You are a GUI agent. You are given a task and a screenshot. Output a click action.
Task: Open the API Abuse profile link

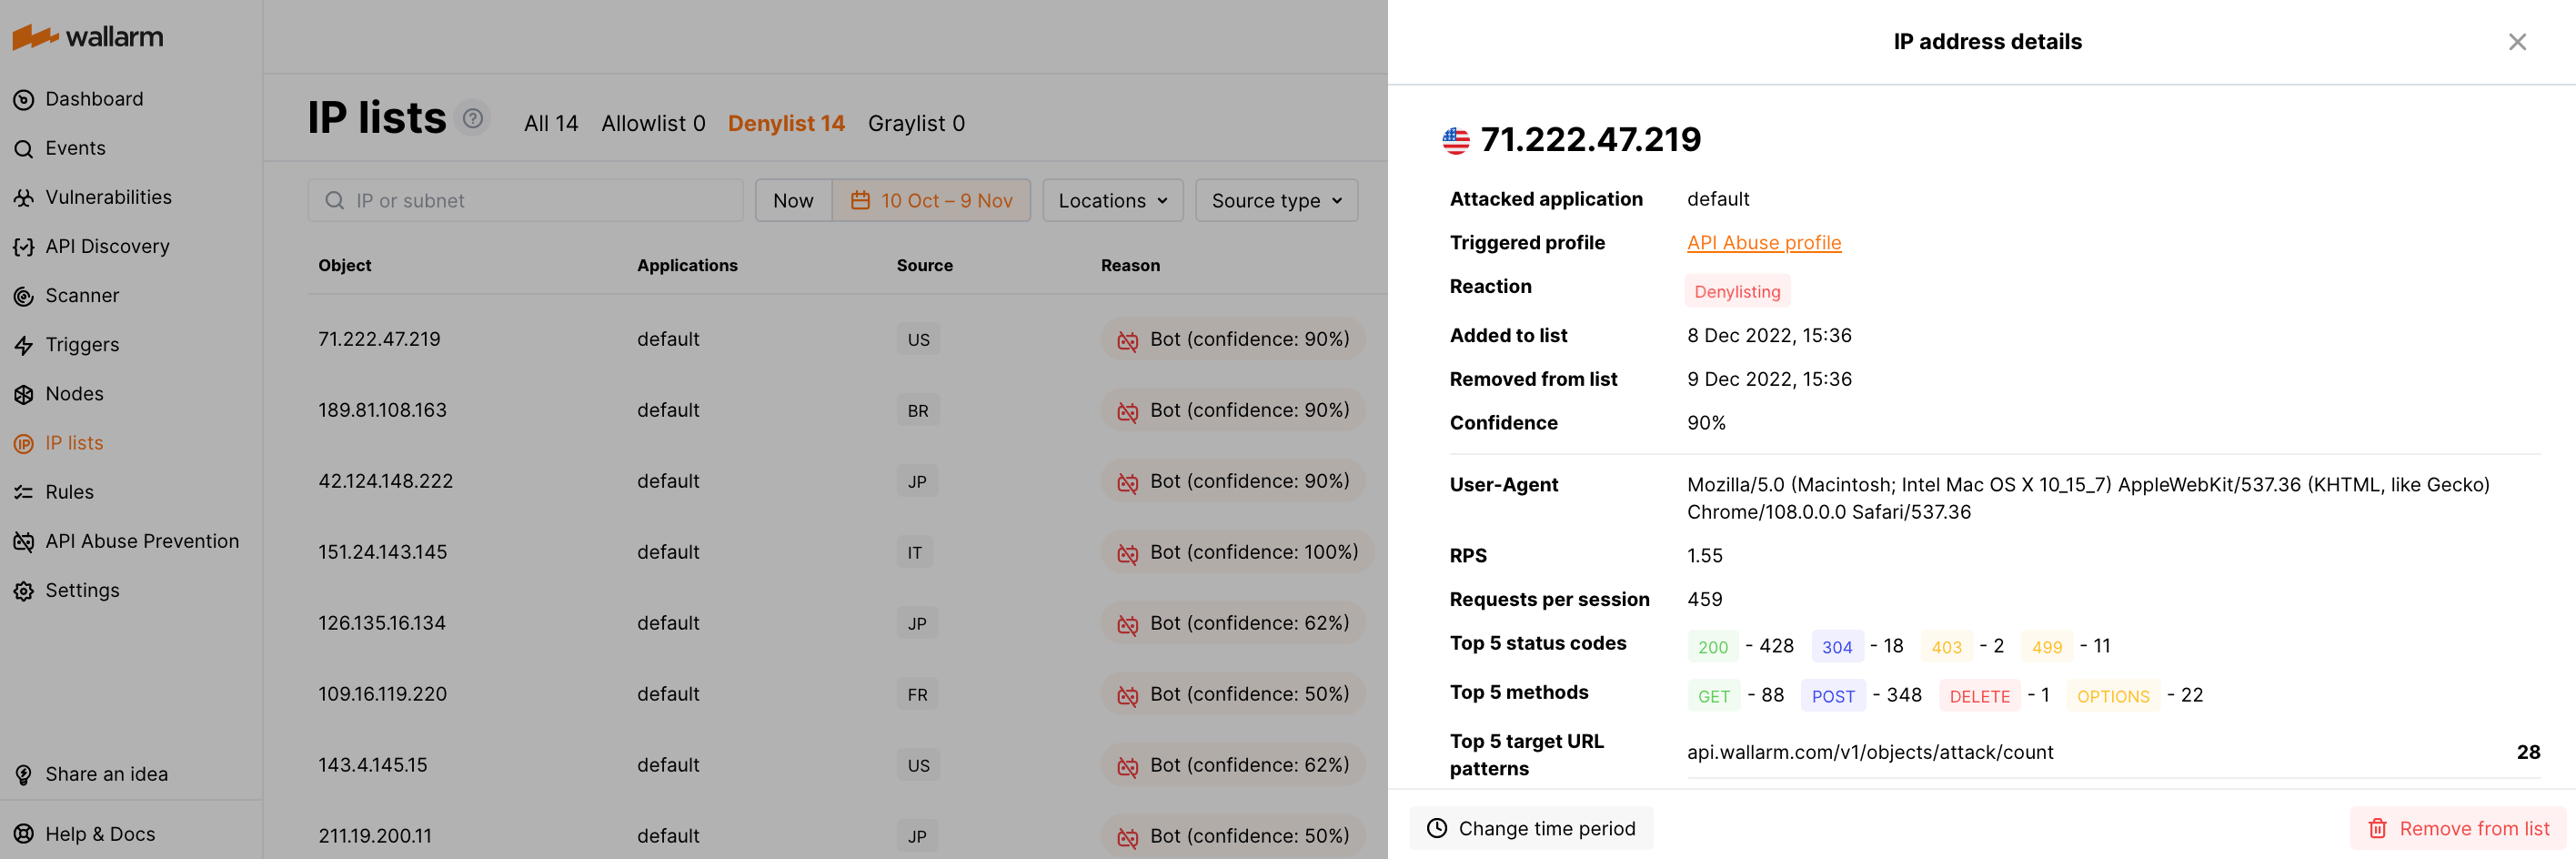(x=1763, y=242)
